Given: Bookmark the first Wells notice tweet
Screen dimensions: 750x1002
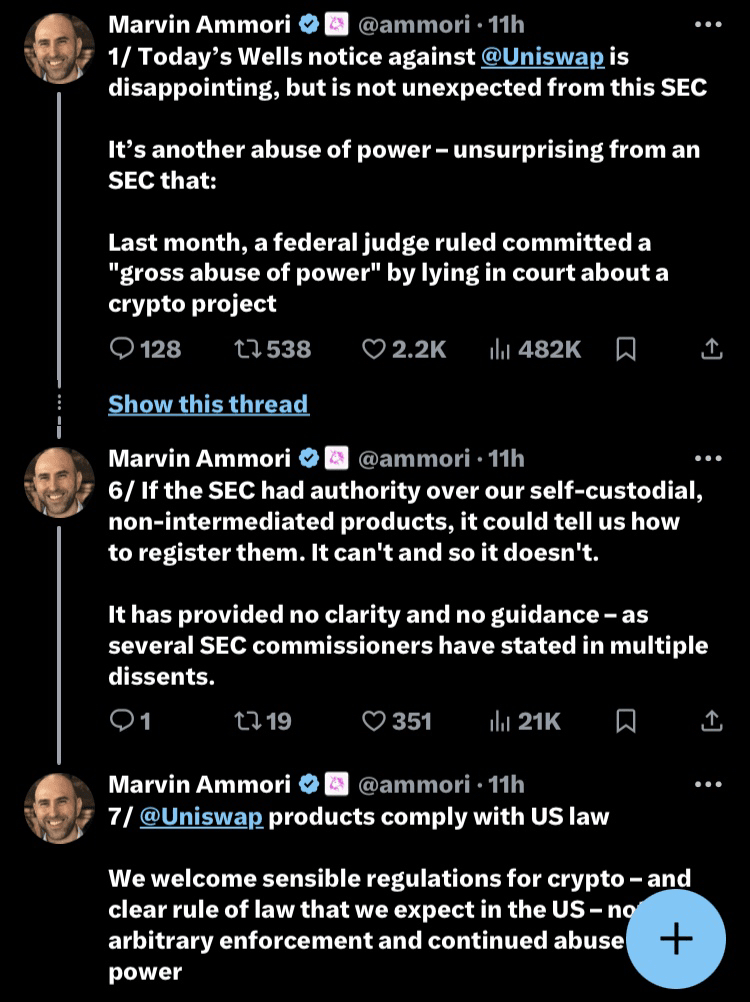Looking at the screenshot, I should pos(626,349).
